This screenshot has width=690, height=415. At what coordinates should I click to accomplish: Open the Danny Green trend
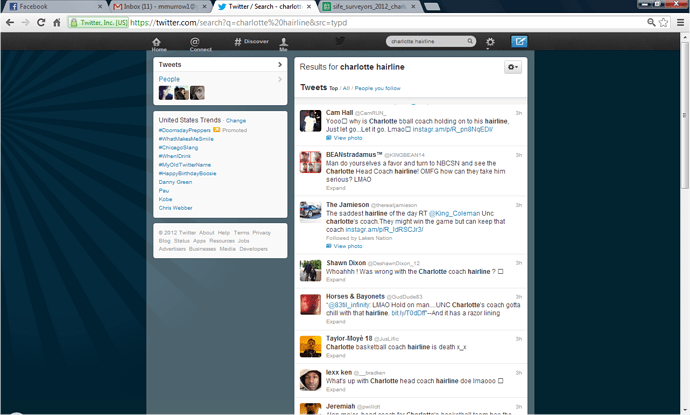point(175,182)
